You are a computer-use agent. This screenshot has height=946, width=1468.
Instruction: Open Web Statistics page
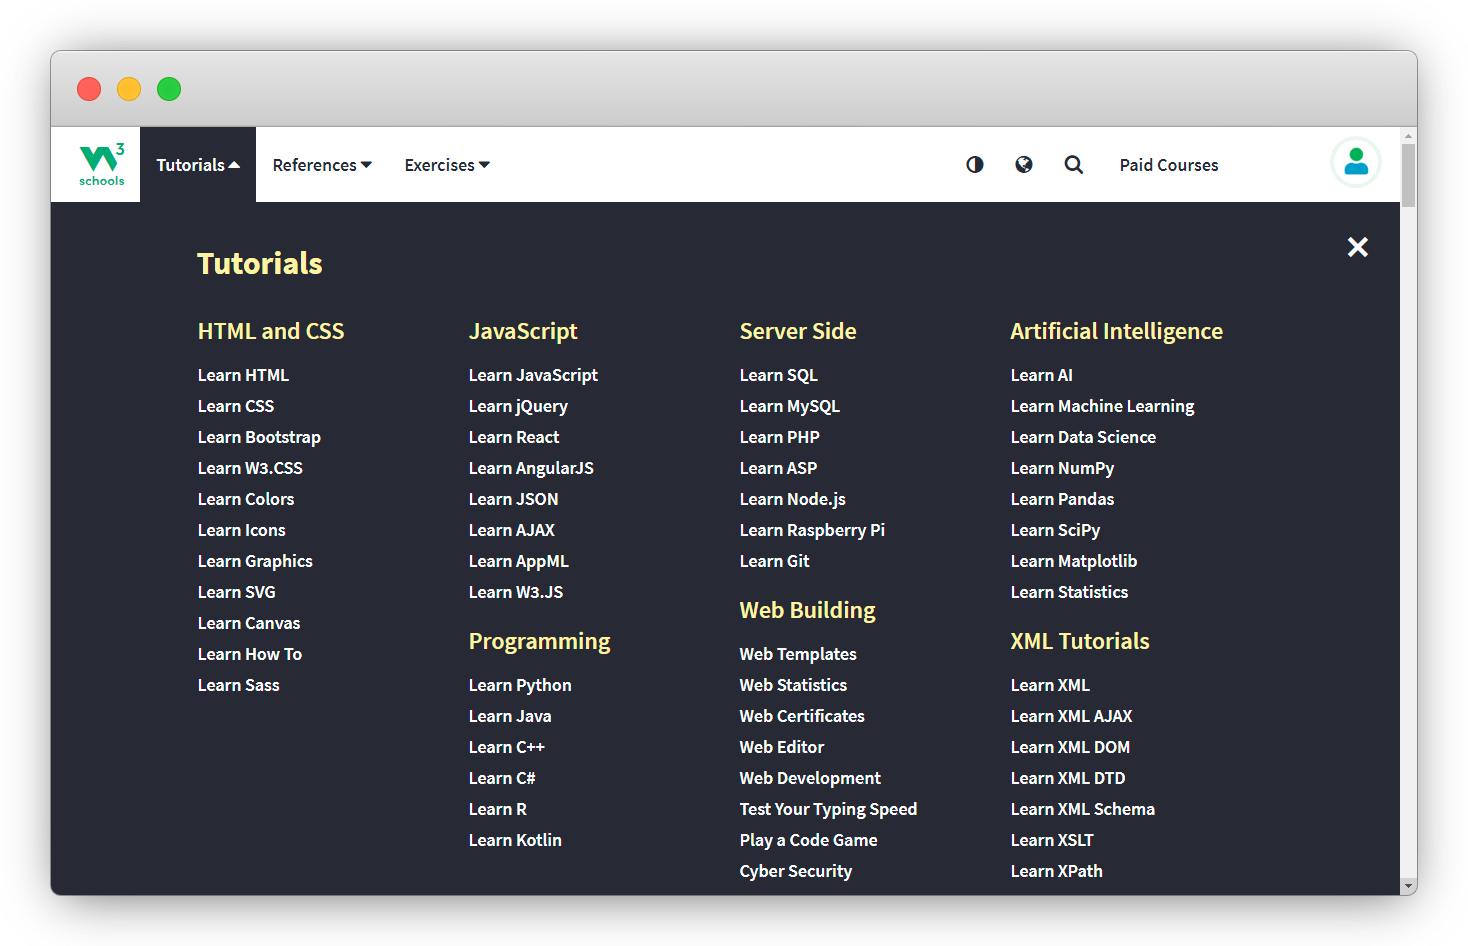793,685
